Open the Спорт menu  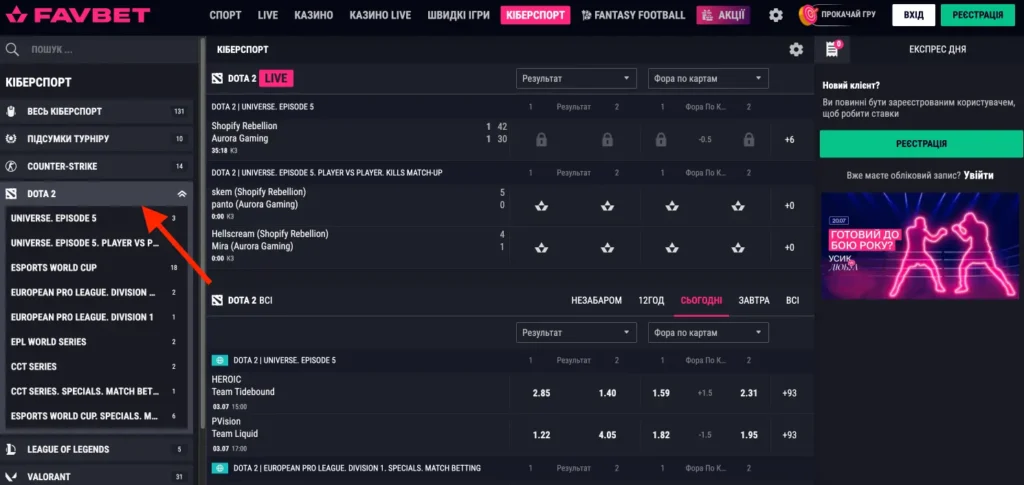(x=225, y=15)
